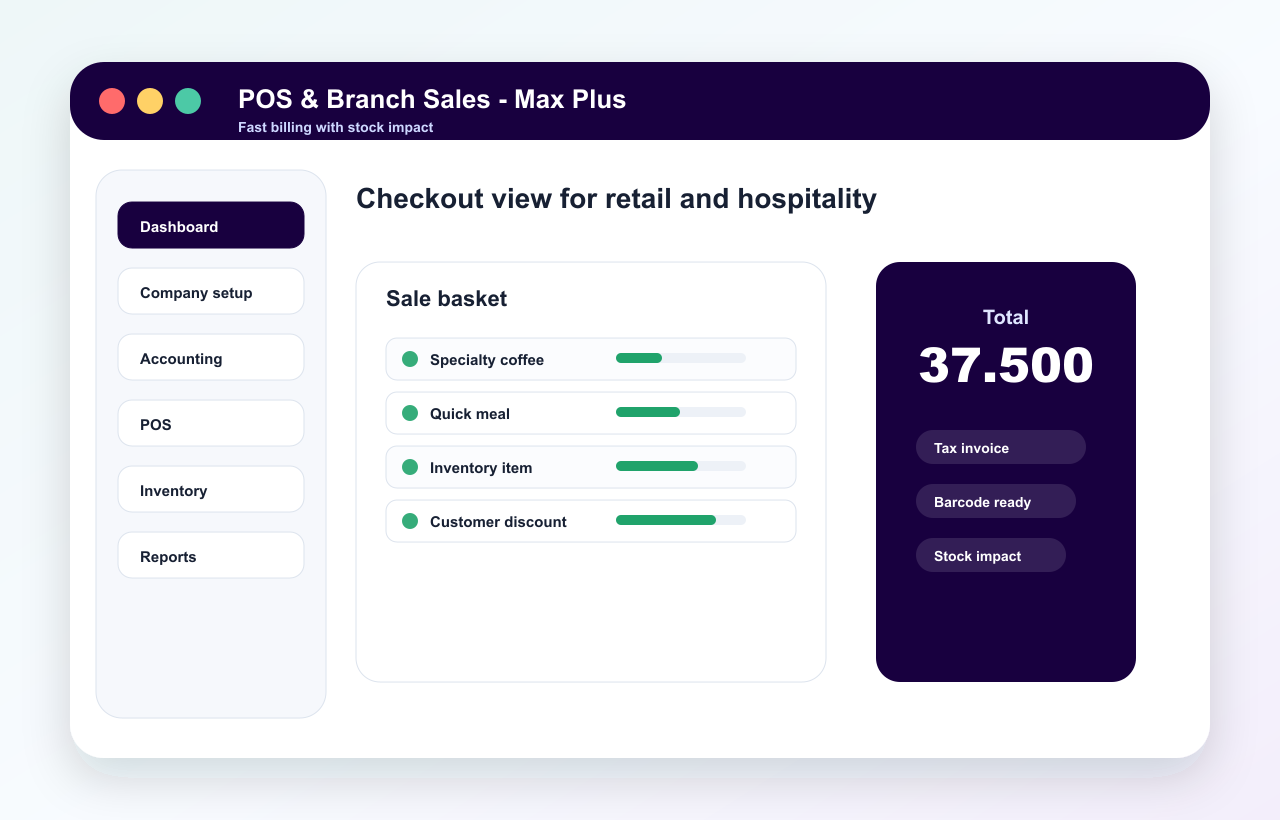Click the POS & Branch Sales title
This screenshot has height=820, width=1280.
click(432, 99)
